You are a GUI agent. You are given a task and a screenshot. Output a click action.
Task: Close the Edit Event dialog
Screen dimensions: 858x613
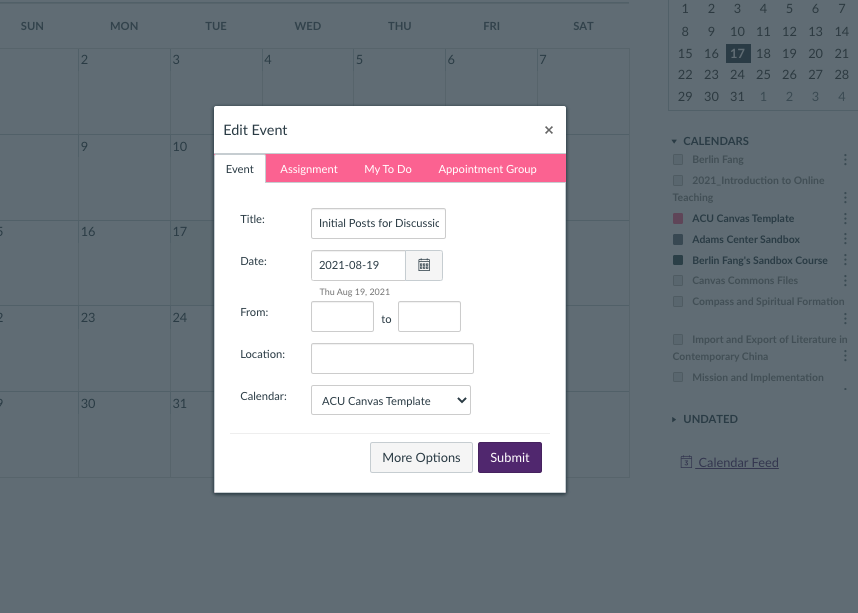pyautogui.click(x=549, y=130)
